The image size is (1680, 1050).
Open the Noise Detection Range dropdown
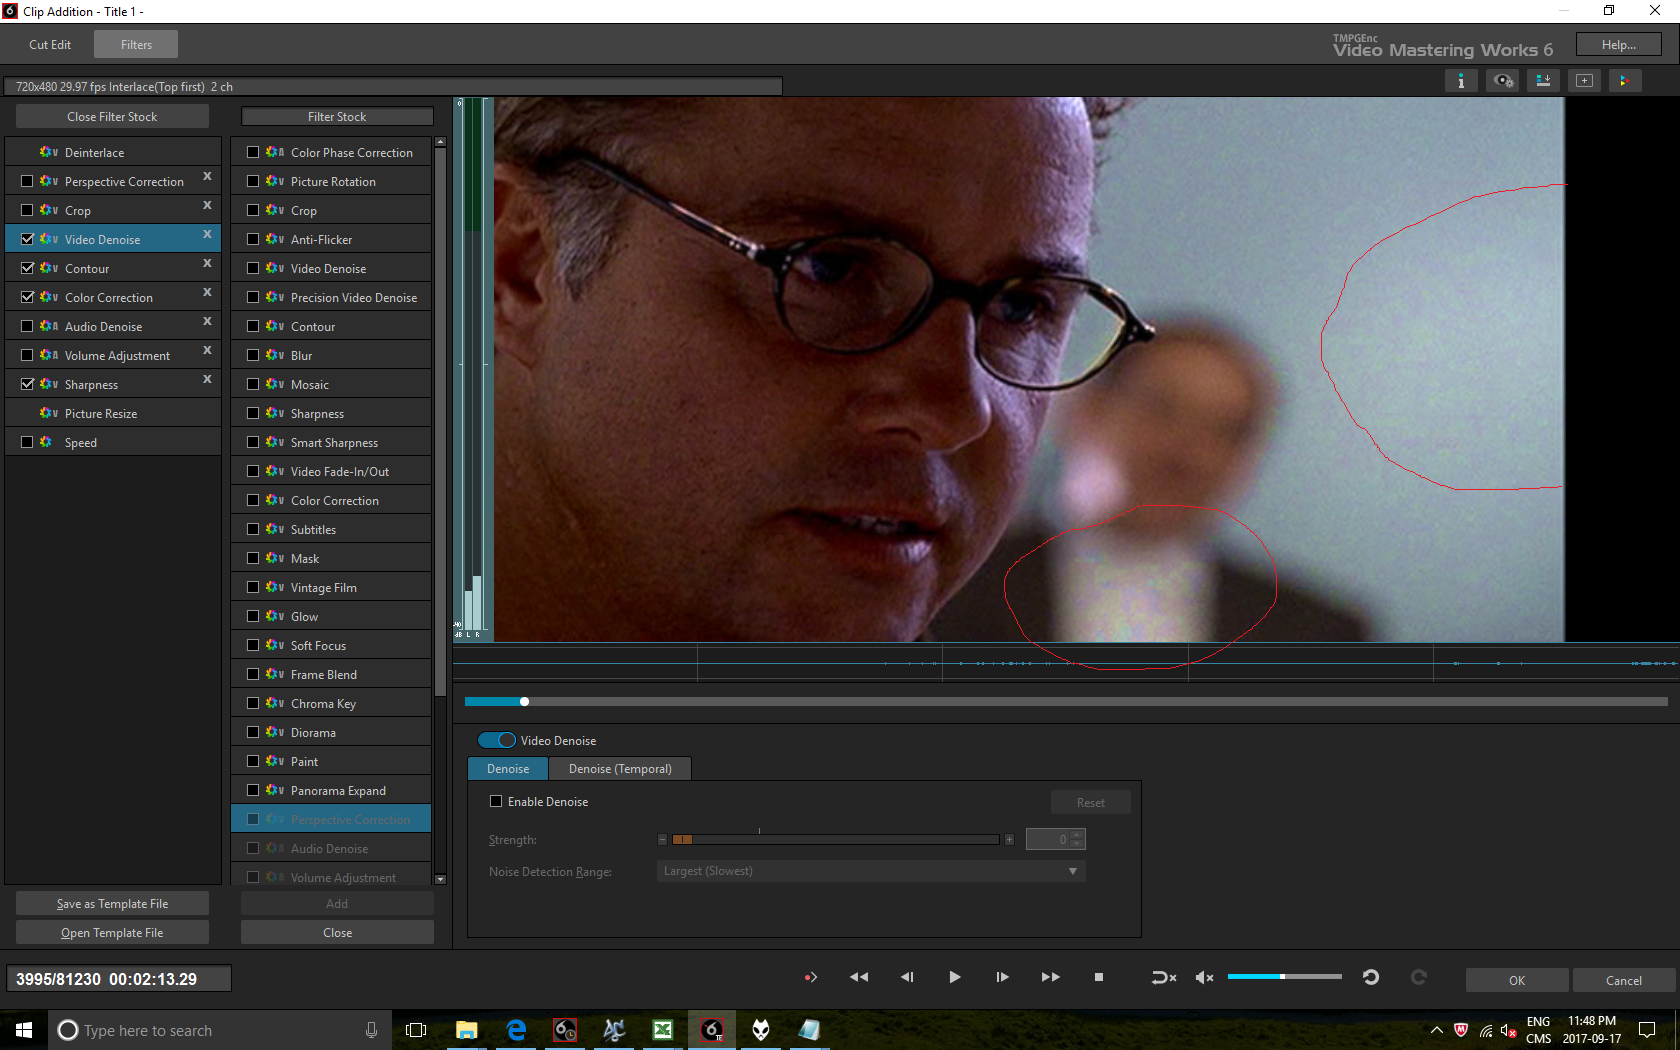point(871,871)
